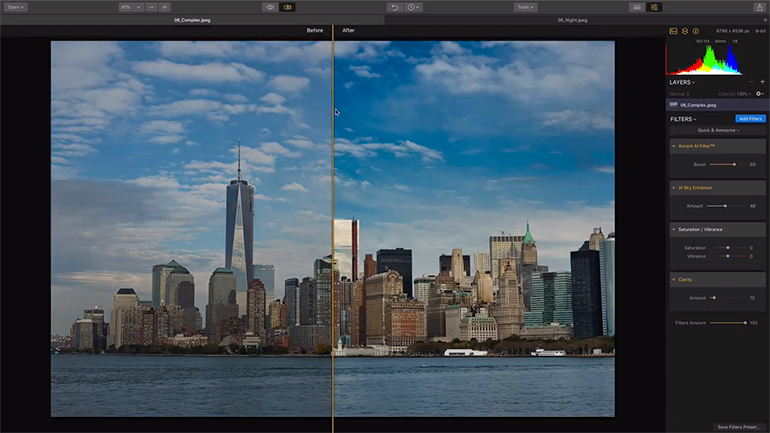Open the layer settings gear menu
770x433 pixels.
759,93
